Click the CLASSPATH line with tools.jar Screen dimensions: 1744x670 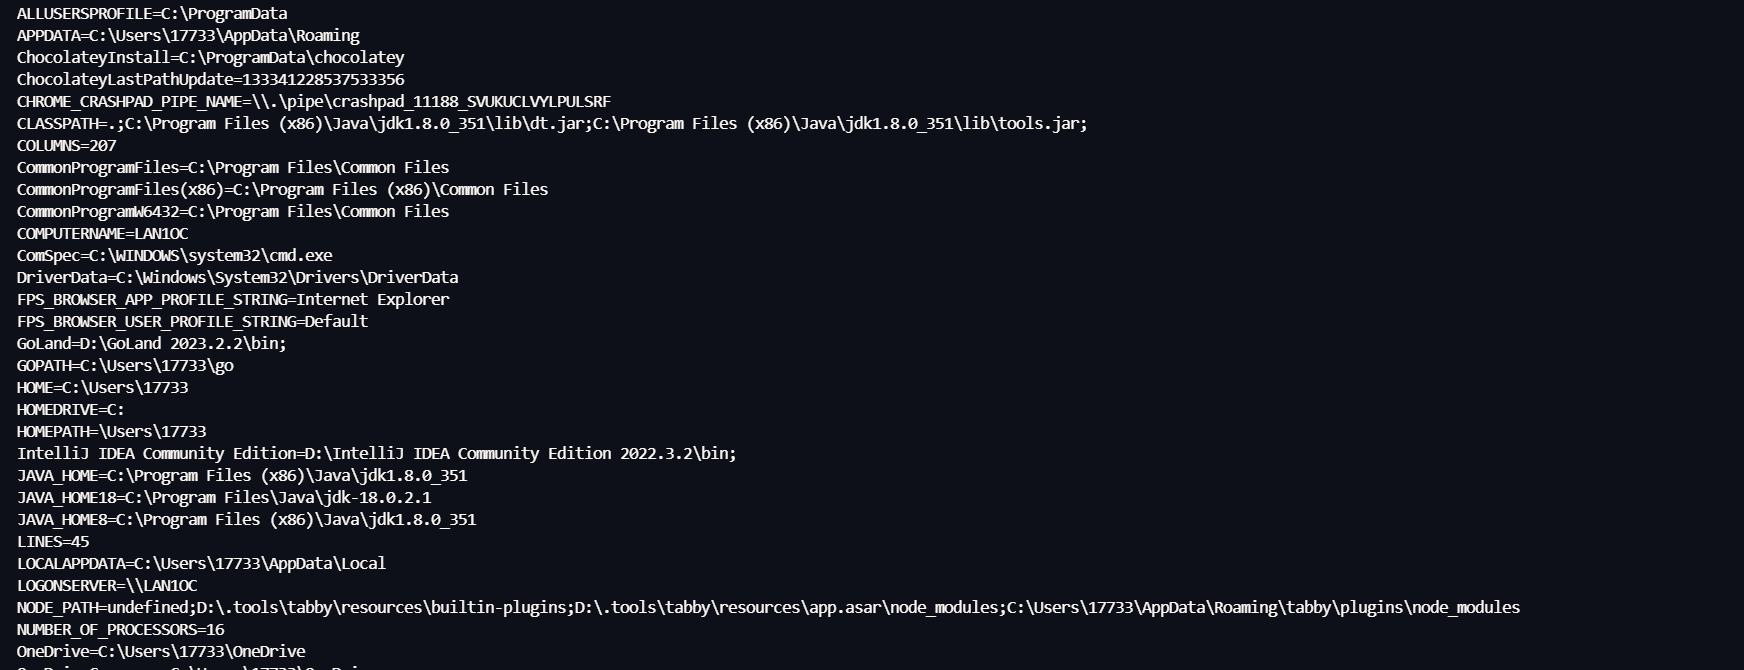click(x=551, y=124)
